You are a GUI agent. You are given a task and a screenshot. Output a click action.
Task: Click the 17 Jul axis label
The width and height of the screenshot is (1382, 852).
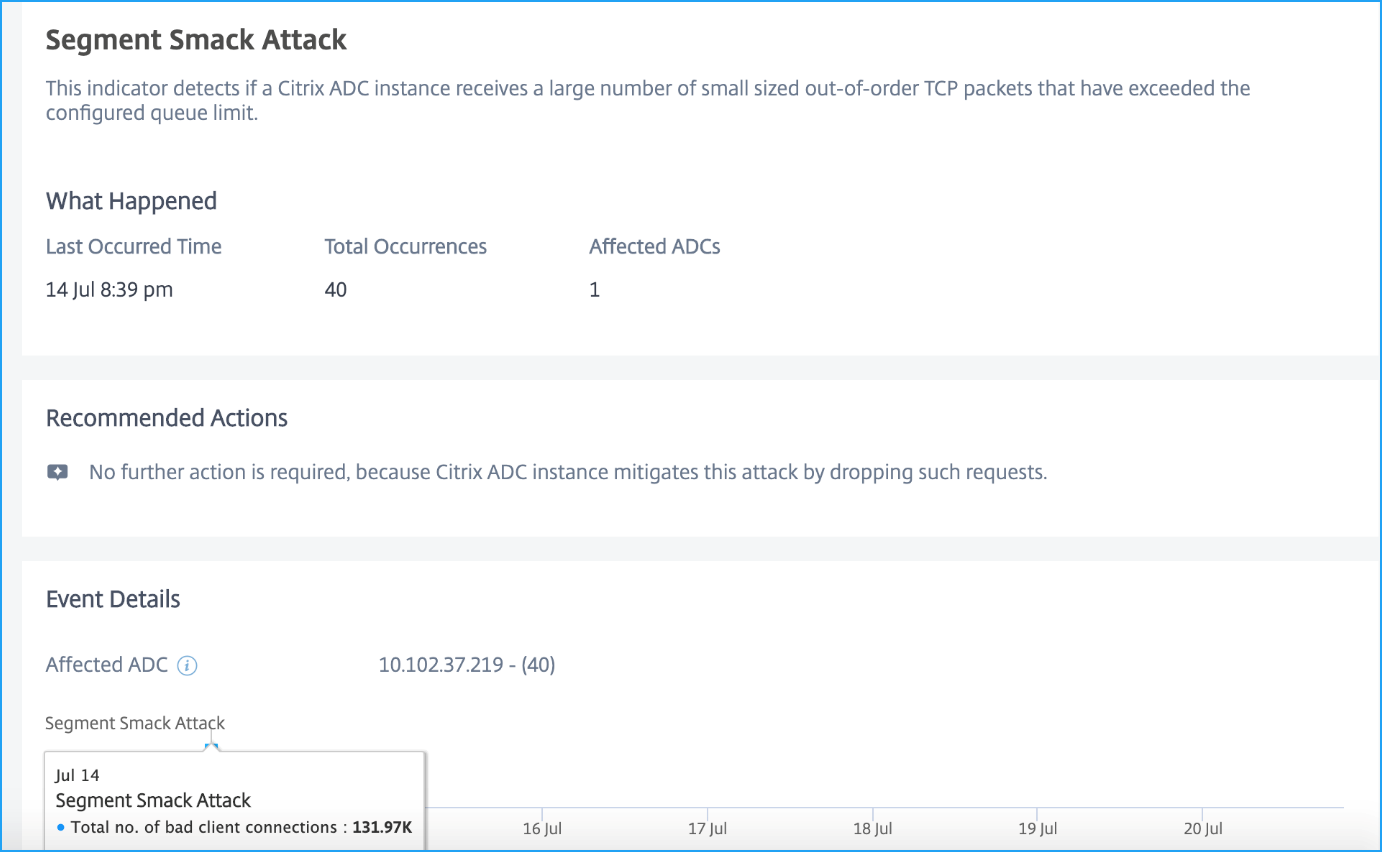[x=708, y=829]
